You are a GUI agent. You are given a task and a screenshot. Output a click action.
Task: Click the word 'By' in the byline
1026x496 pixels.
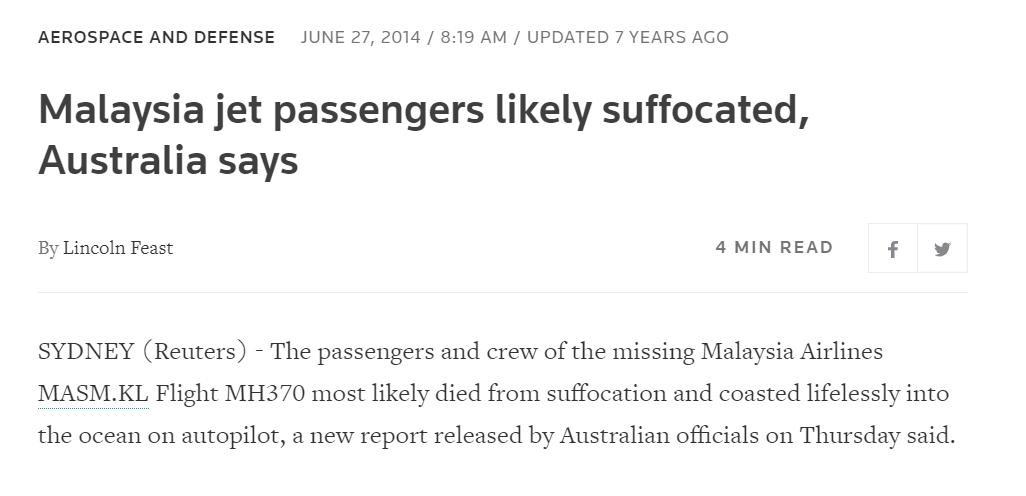[x=48, y=248]
